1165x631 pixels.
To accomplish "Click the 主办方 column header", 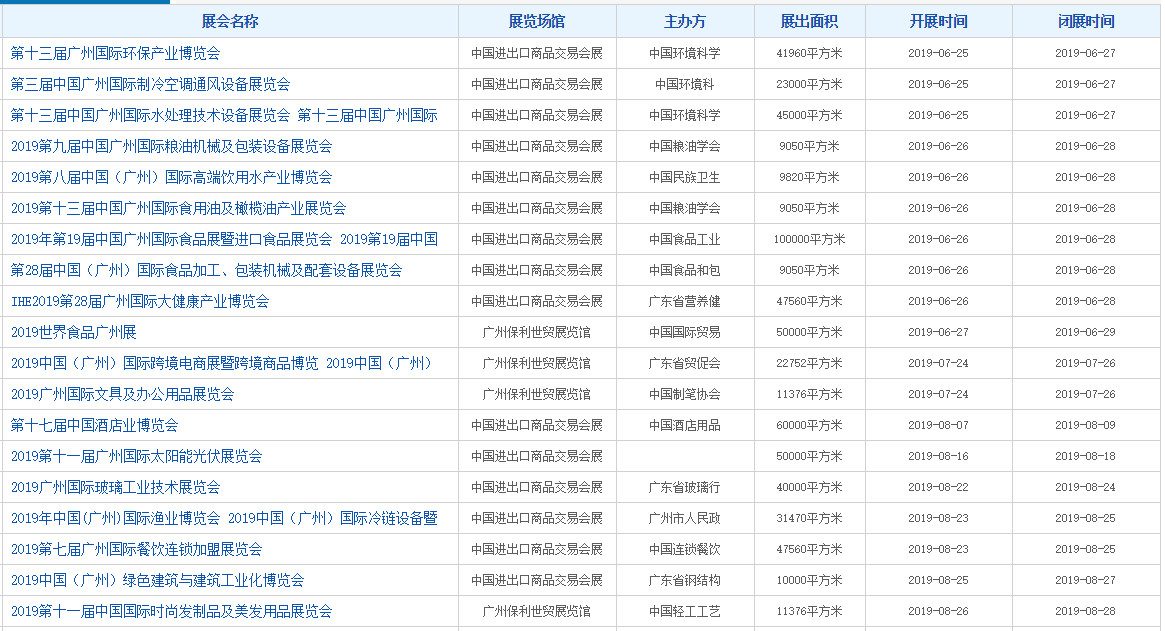I will [684, 22].
